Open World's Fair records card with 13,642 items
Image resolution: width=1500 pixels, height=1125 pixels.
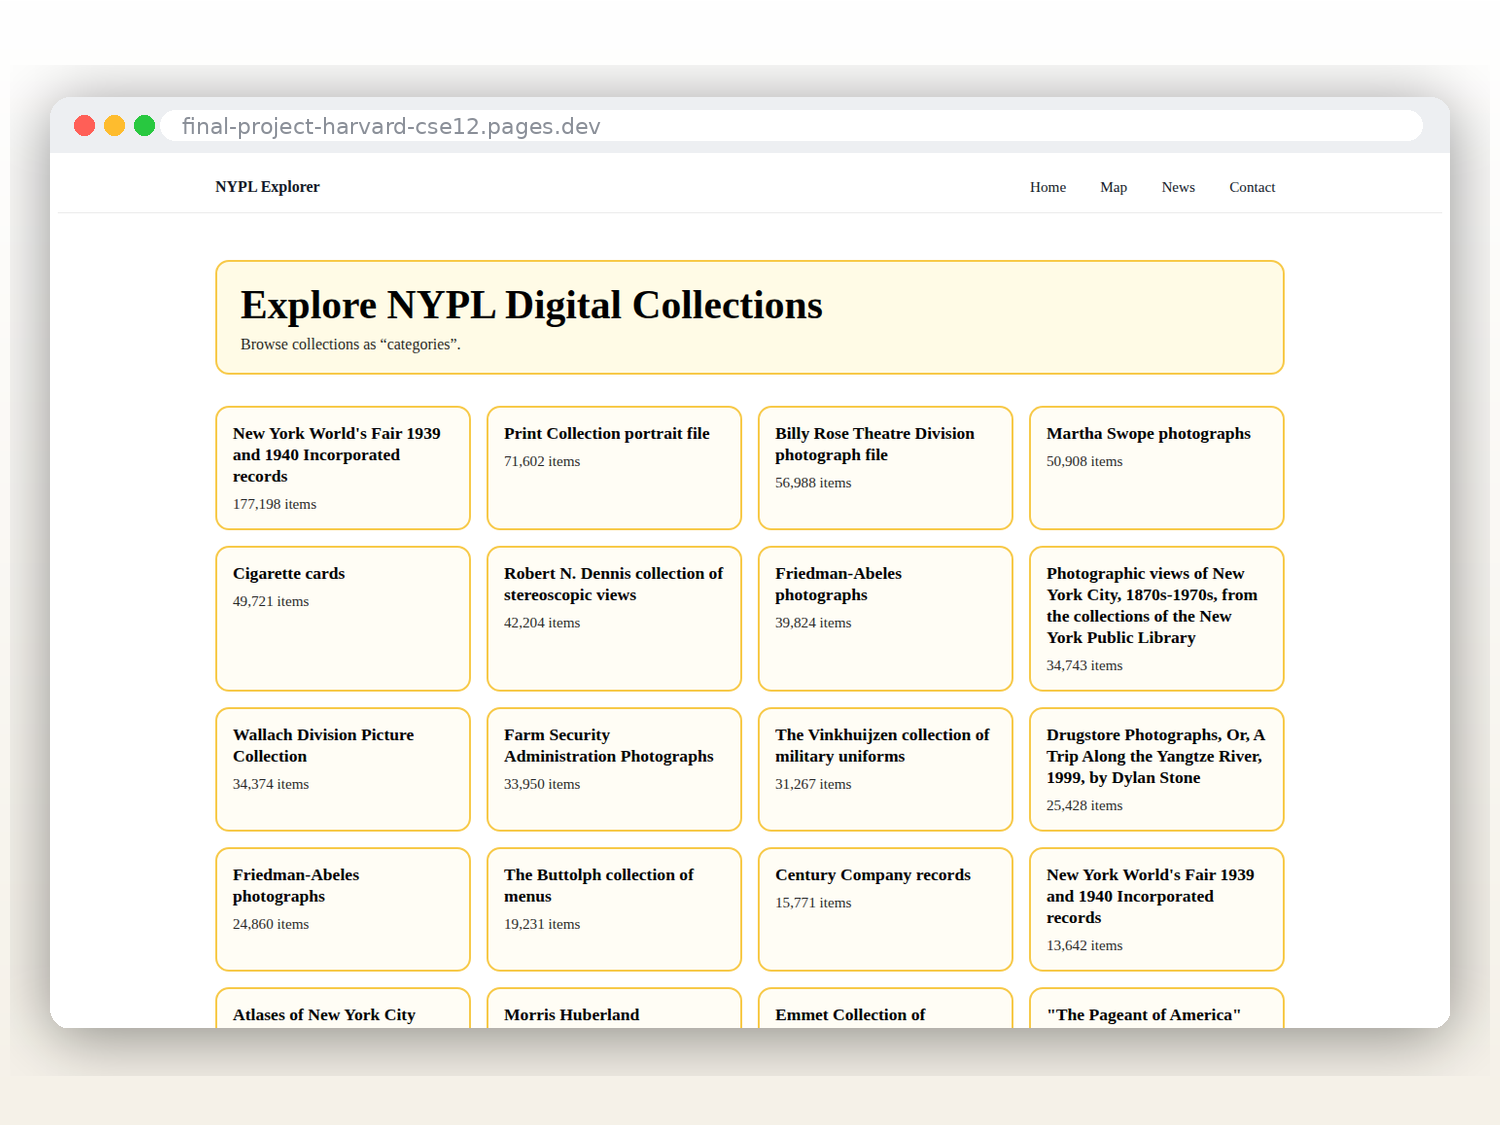[x=1156, y=909]
